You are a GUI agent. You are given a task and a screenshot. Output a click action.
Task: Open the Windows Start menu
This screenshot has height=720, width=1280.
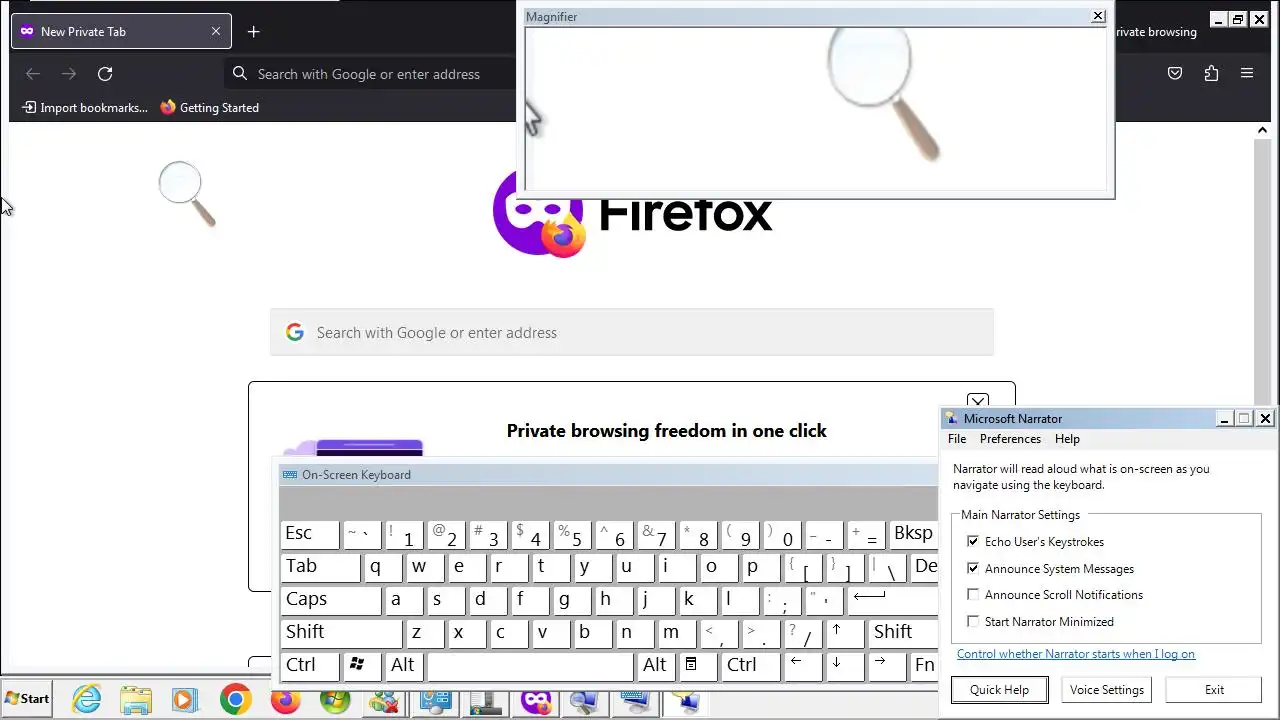pos(27,699)
